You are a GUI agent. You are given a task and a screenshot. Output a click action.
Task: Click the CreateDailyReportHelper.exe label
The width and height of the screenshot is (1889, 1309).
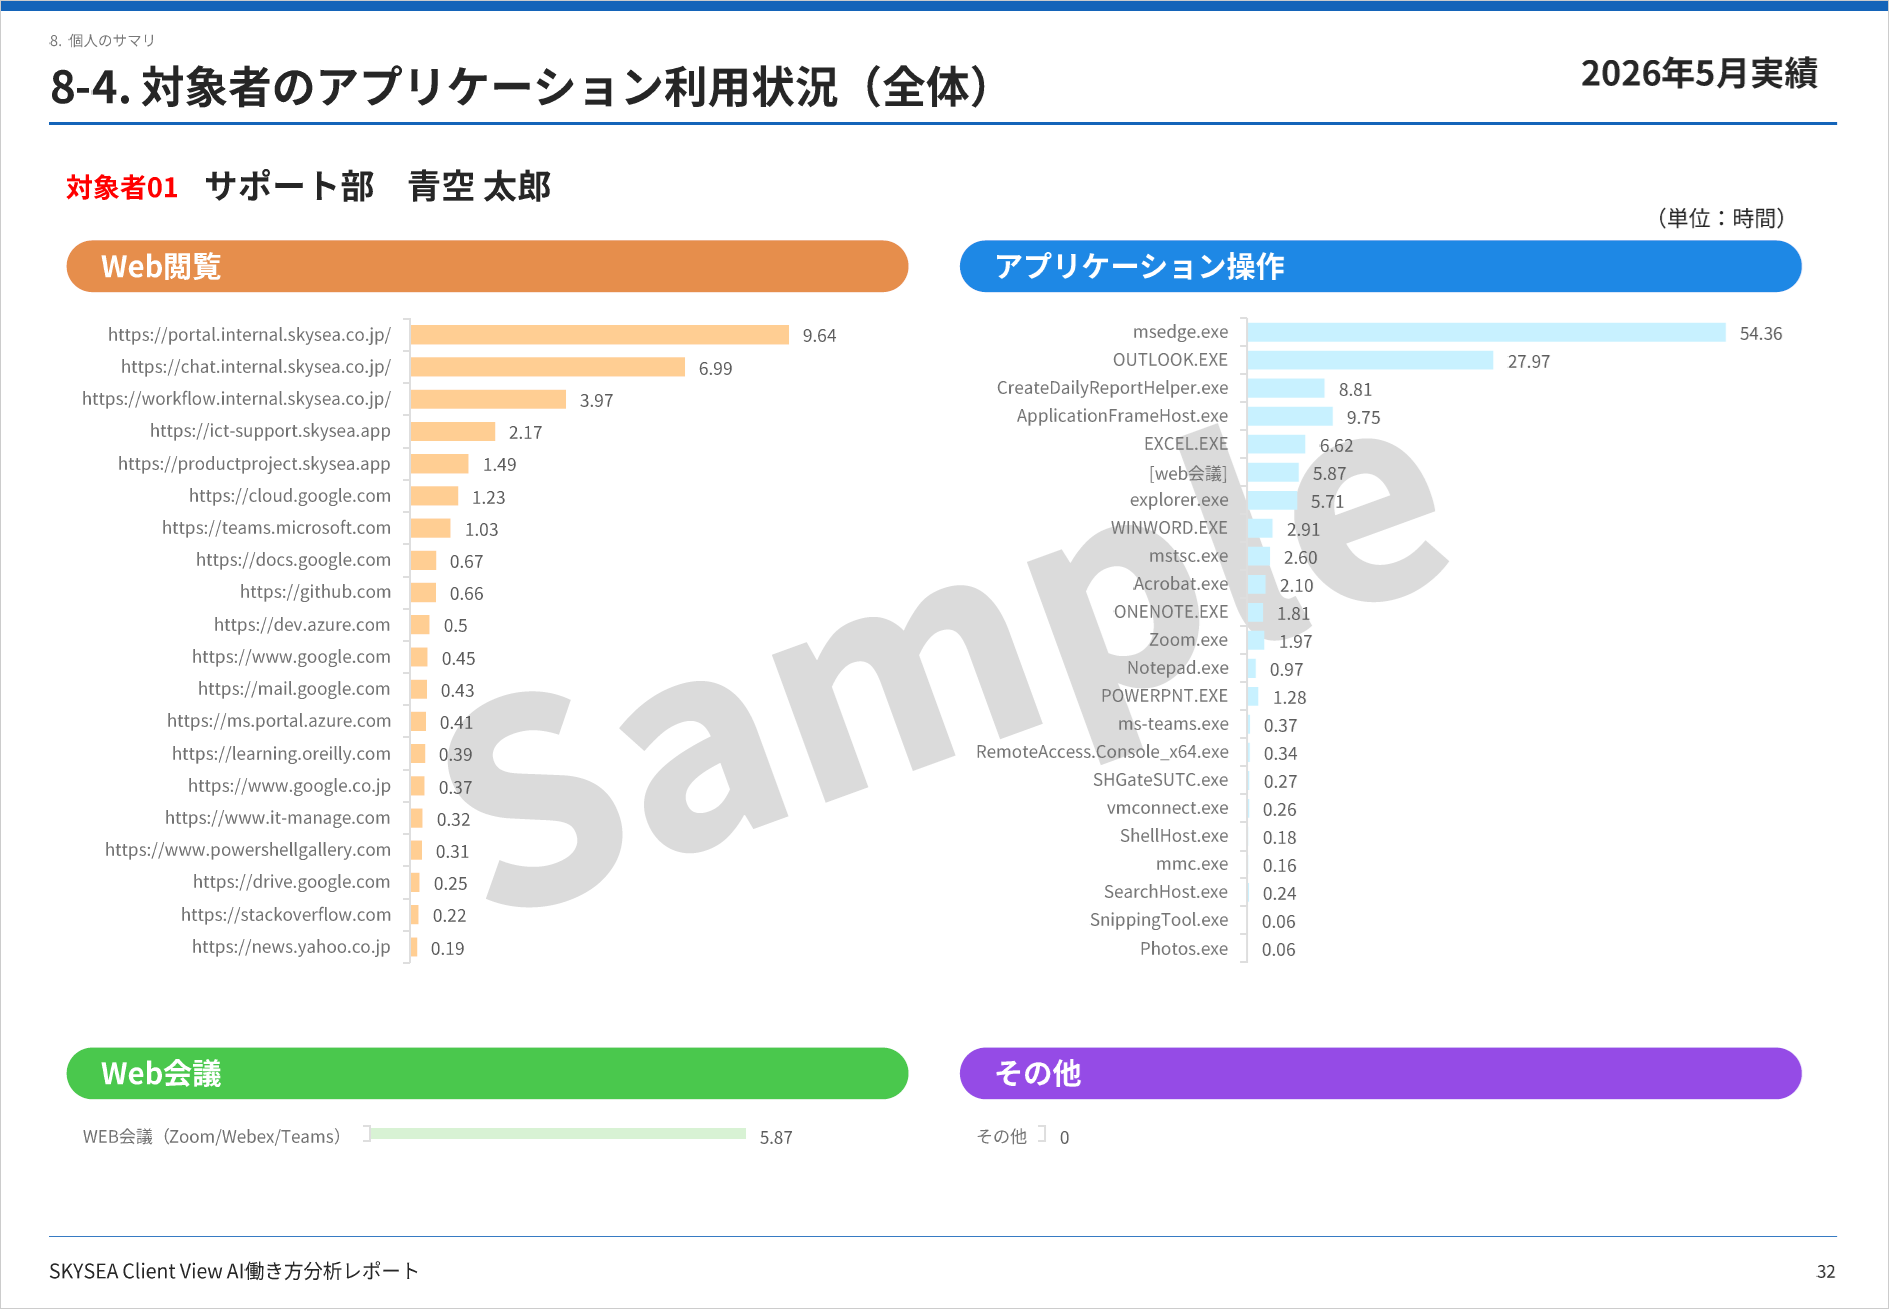click(1112, 388)
